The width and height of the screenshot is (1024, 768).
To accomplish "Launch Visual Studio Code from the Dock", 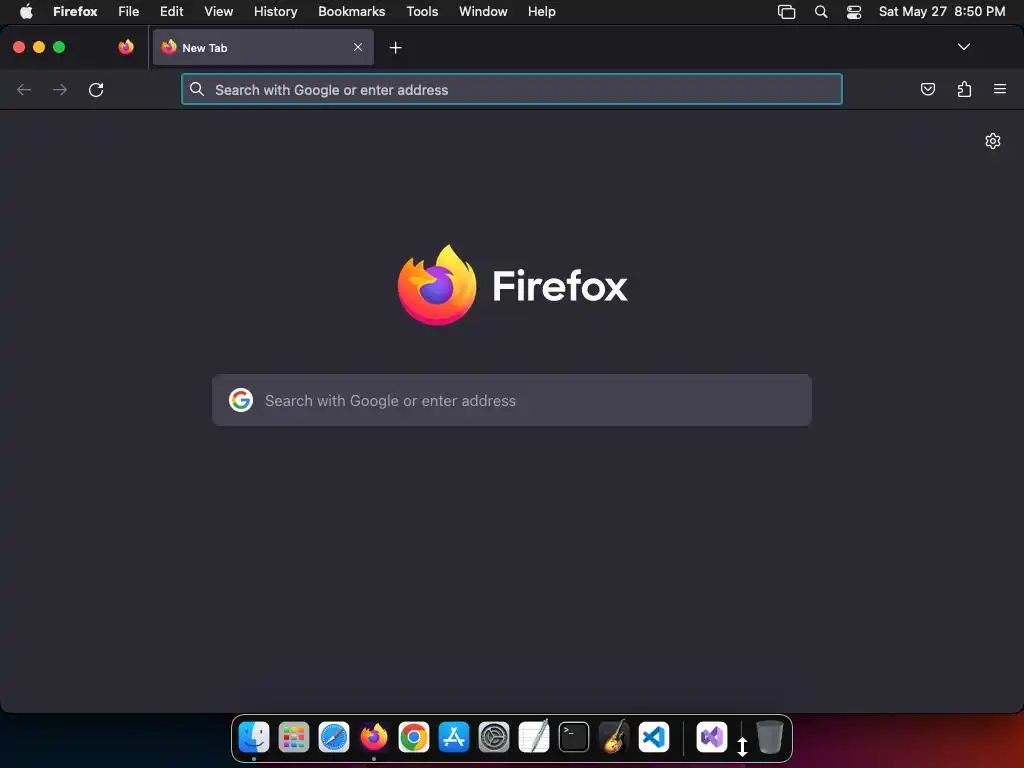I will (x=654, y=737).
